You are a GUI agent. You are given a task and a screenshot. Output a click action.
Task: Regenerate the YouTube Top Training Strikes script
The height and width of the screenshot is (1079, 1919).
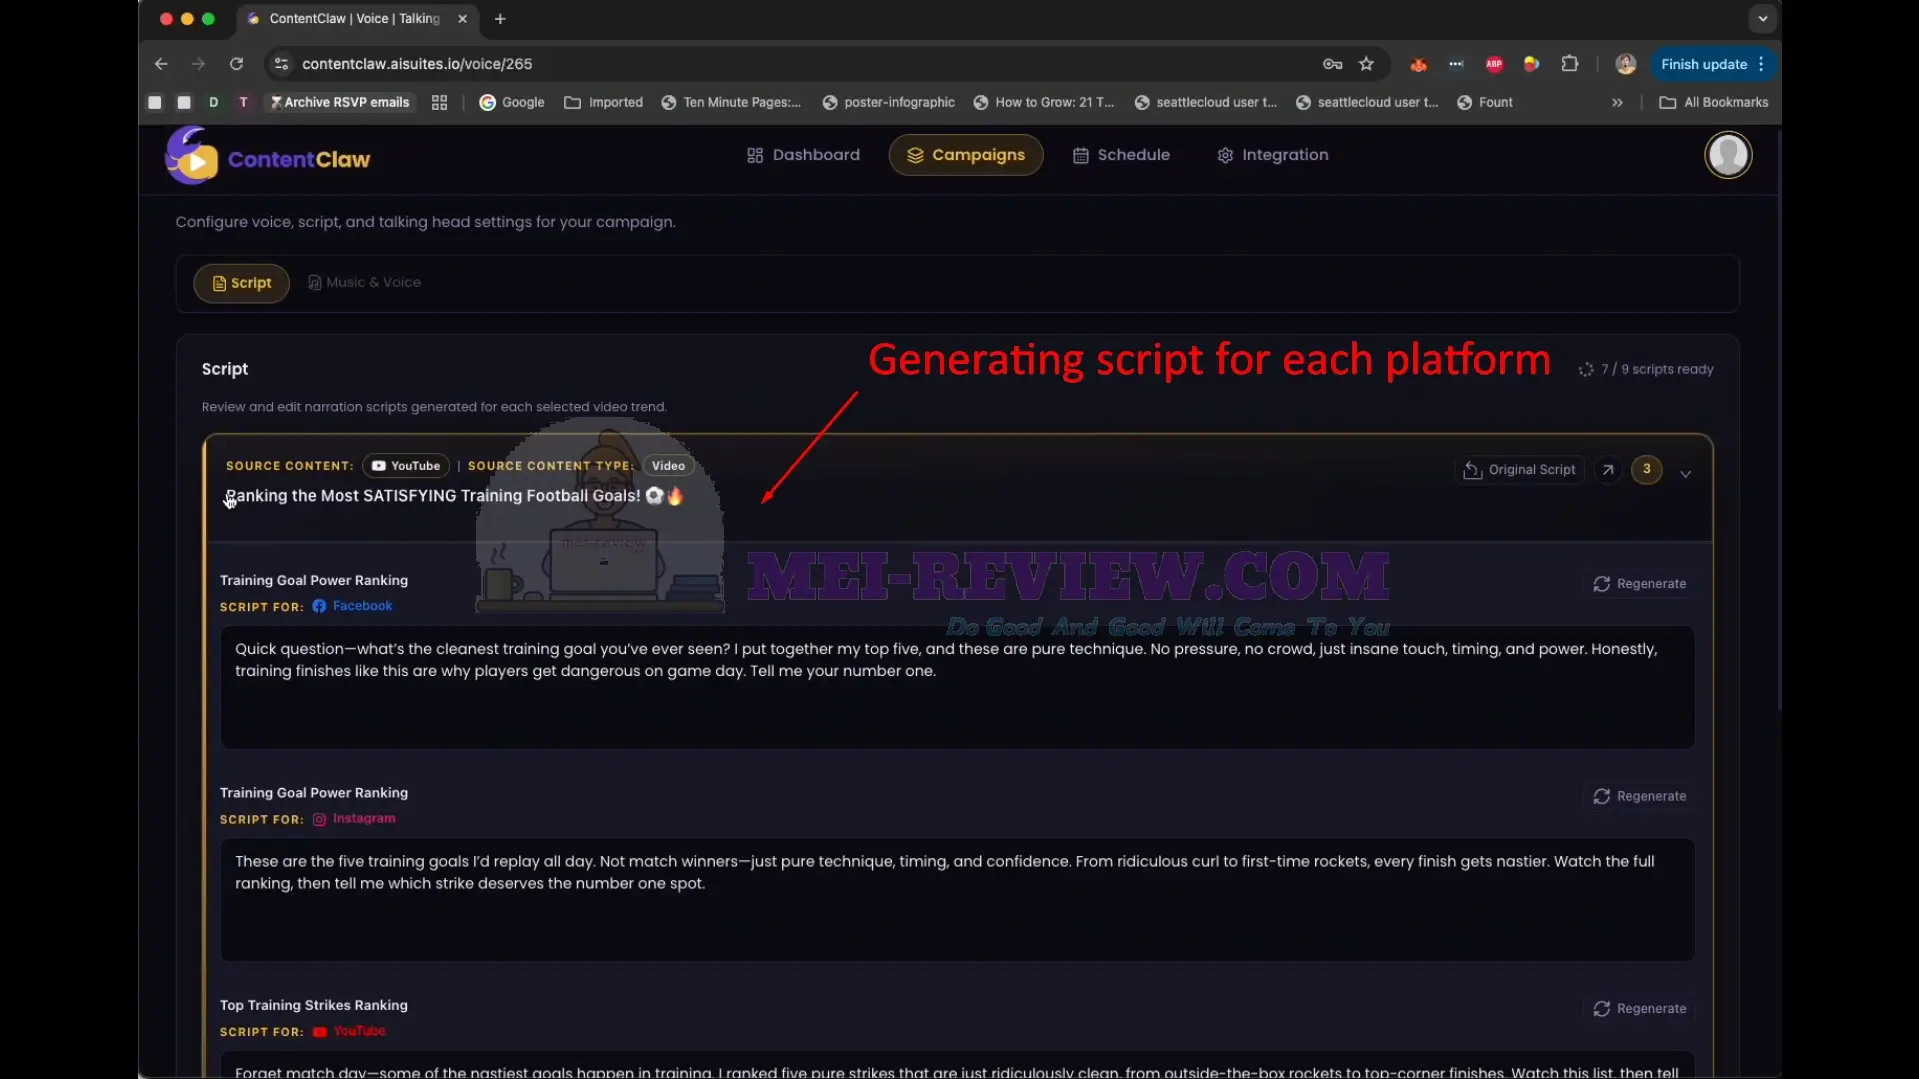pyautogui.click(x=1639, y=1009)
